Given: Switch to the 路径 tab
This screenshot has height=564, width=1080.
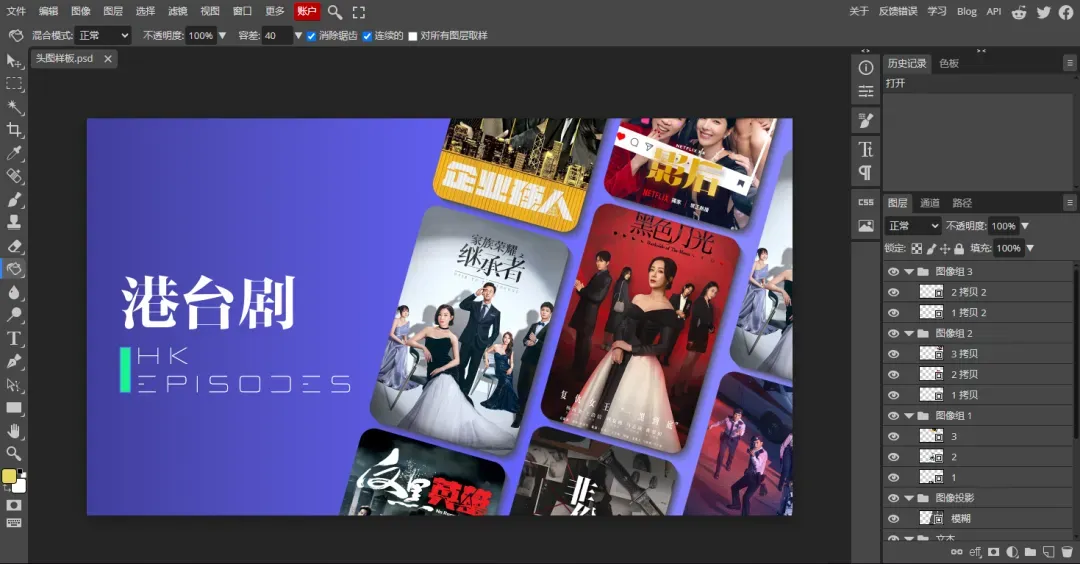Looking at the screenshot, I should tap(962, 202).
